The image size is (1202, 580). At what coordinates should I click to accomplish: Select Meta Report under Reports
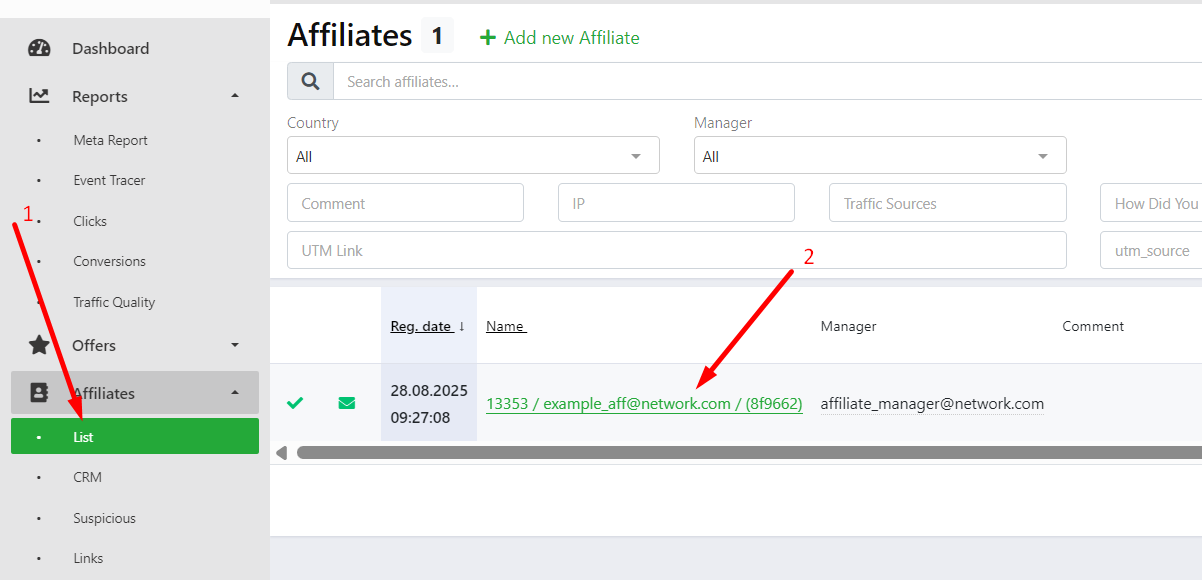(x=110, y=140)
